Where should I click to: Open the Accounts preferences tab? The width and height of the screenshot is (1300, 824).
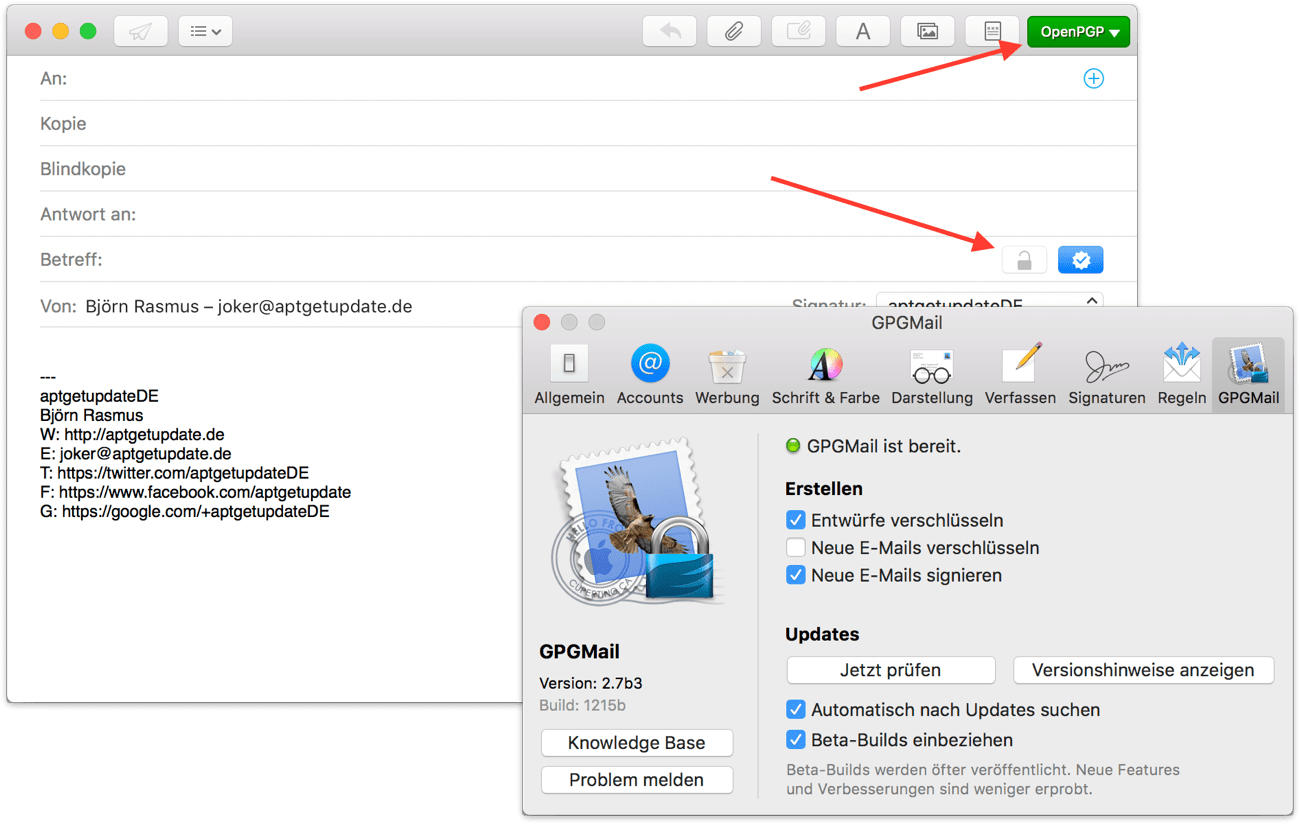click(x=650, y=375)
